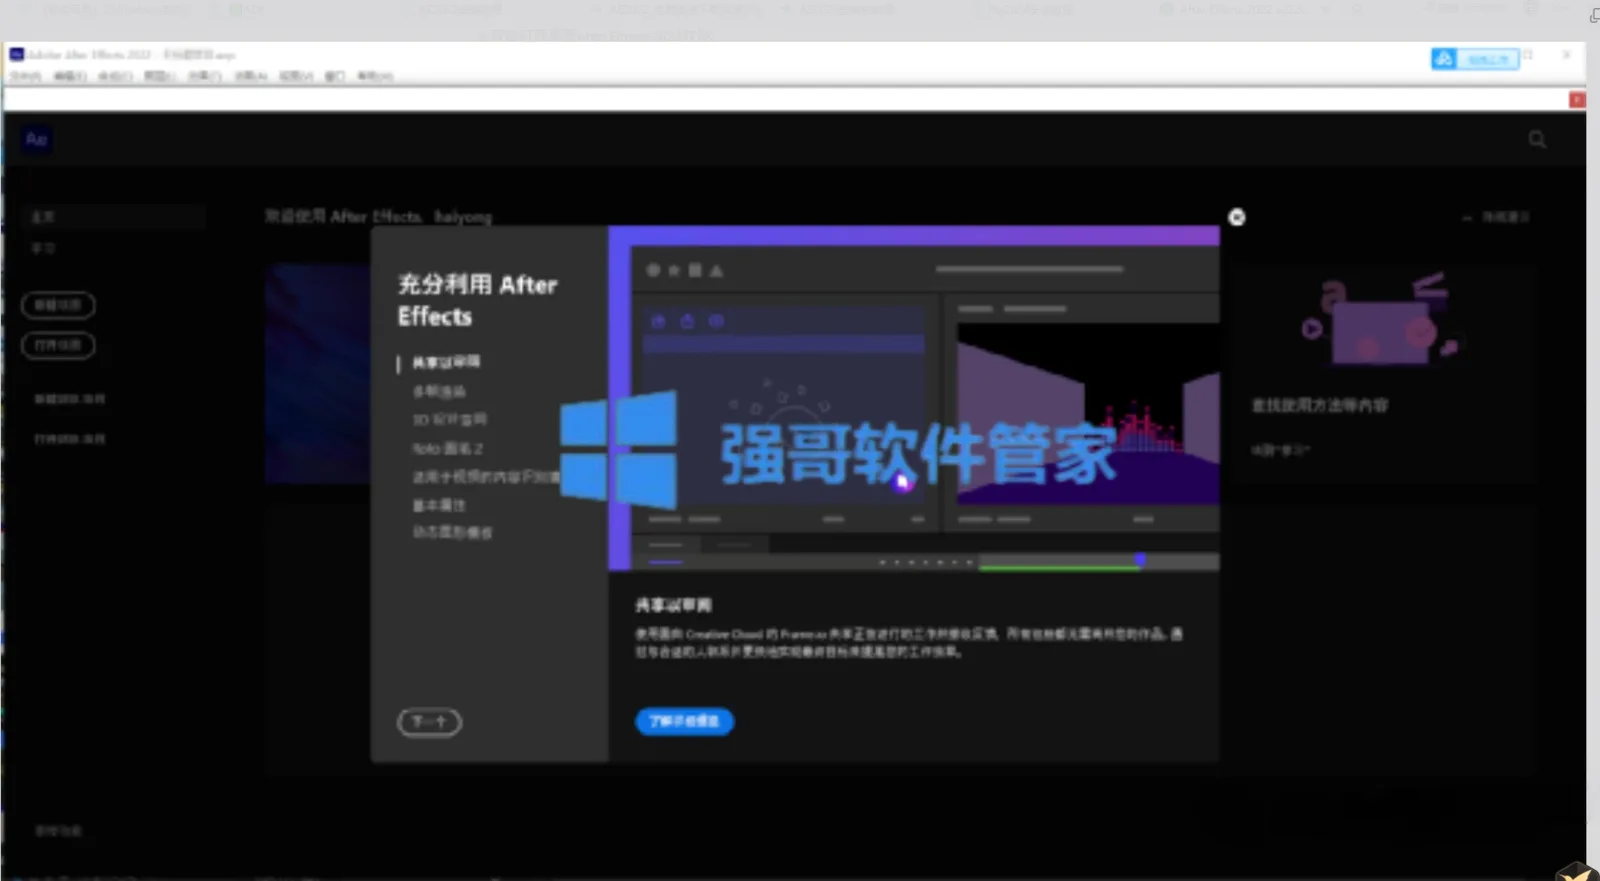Open the View menu
Viewport: 1600px width, 881px height.
click(295, 76)
